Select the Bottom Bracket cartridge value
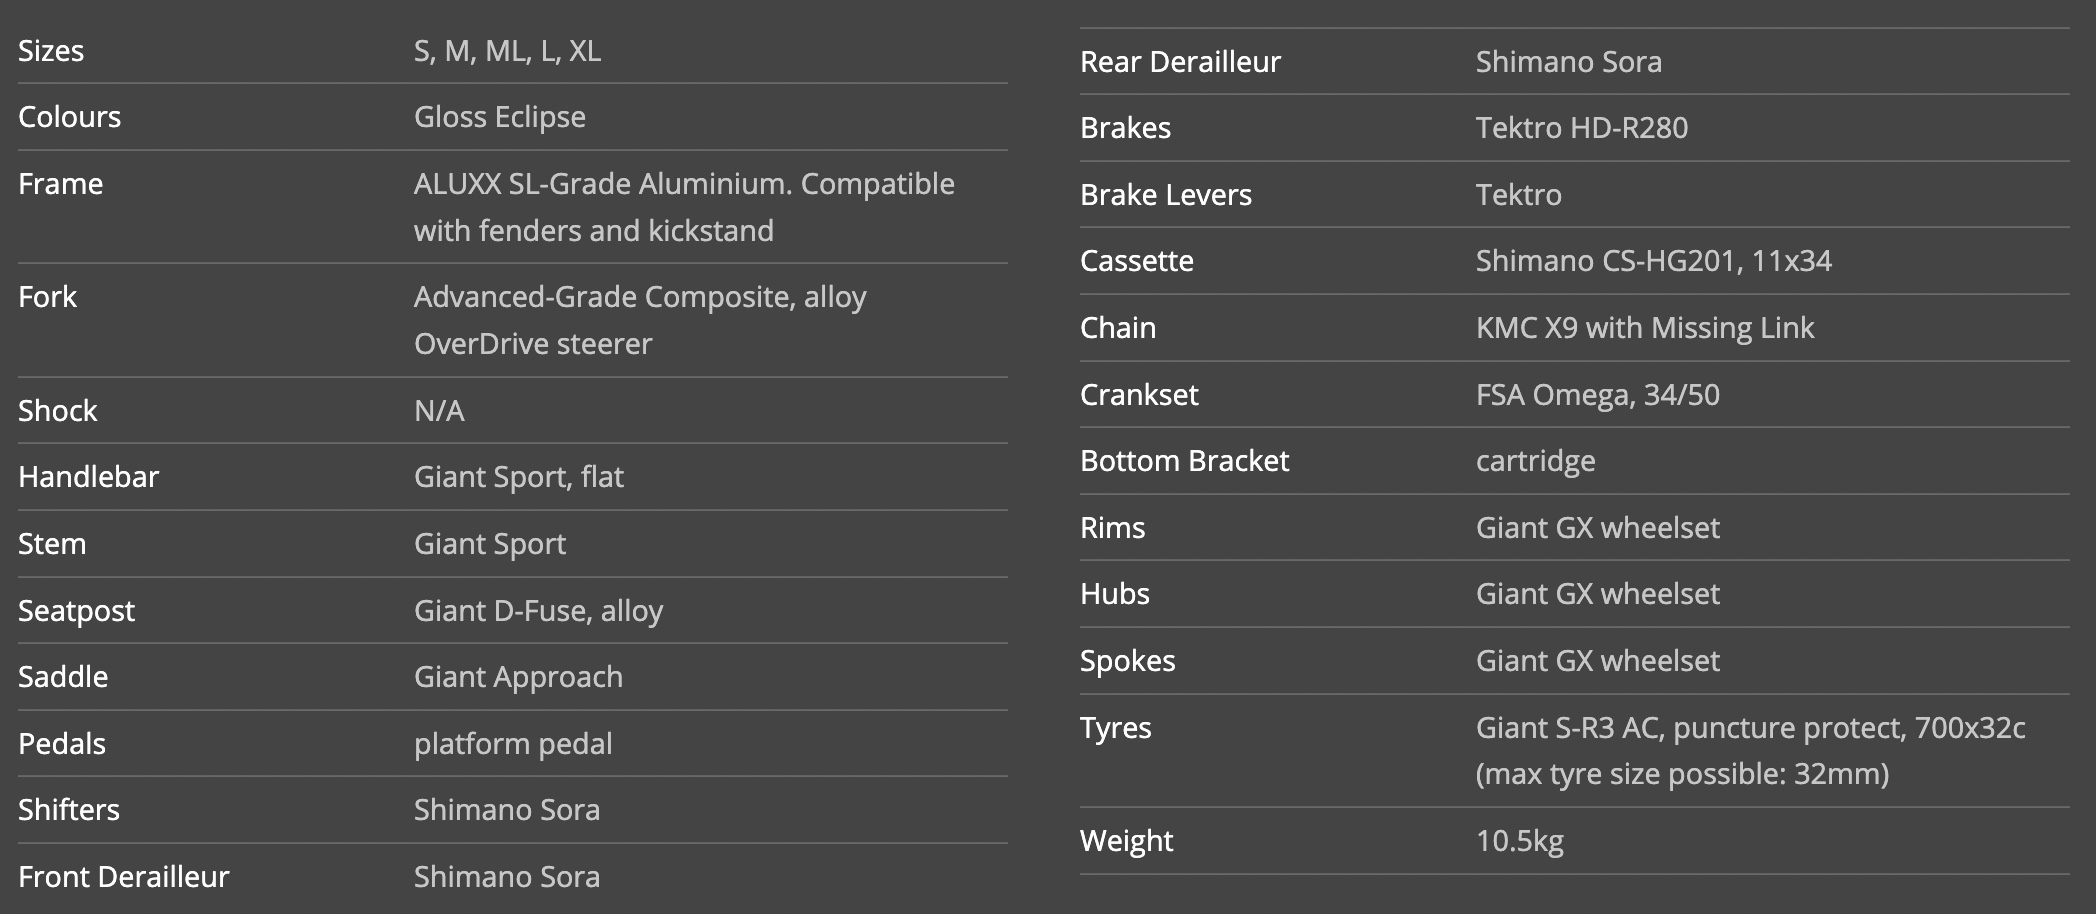 [x=1536, y=461]
